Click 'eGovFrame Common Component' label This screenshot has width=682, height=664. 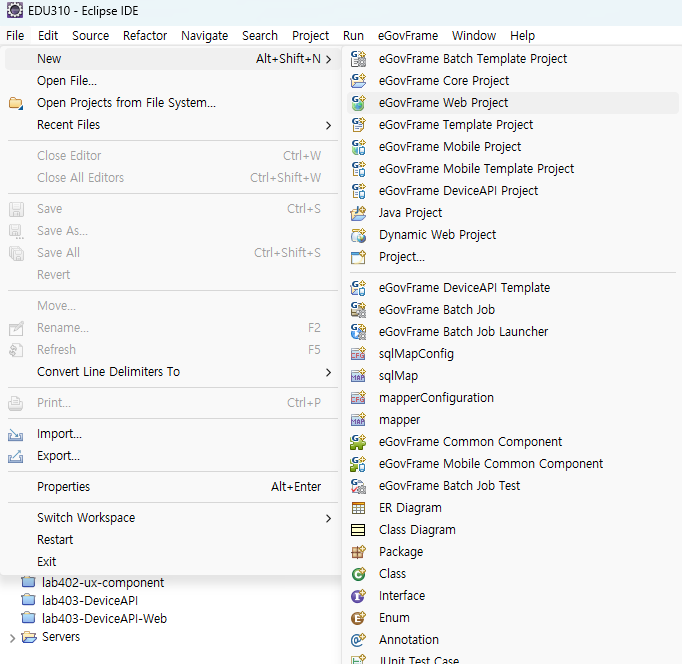pos(470,442)
